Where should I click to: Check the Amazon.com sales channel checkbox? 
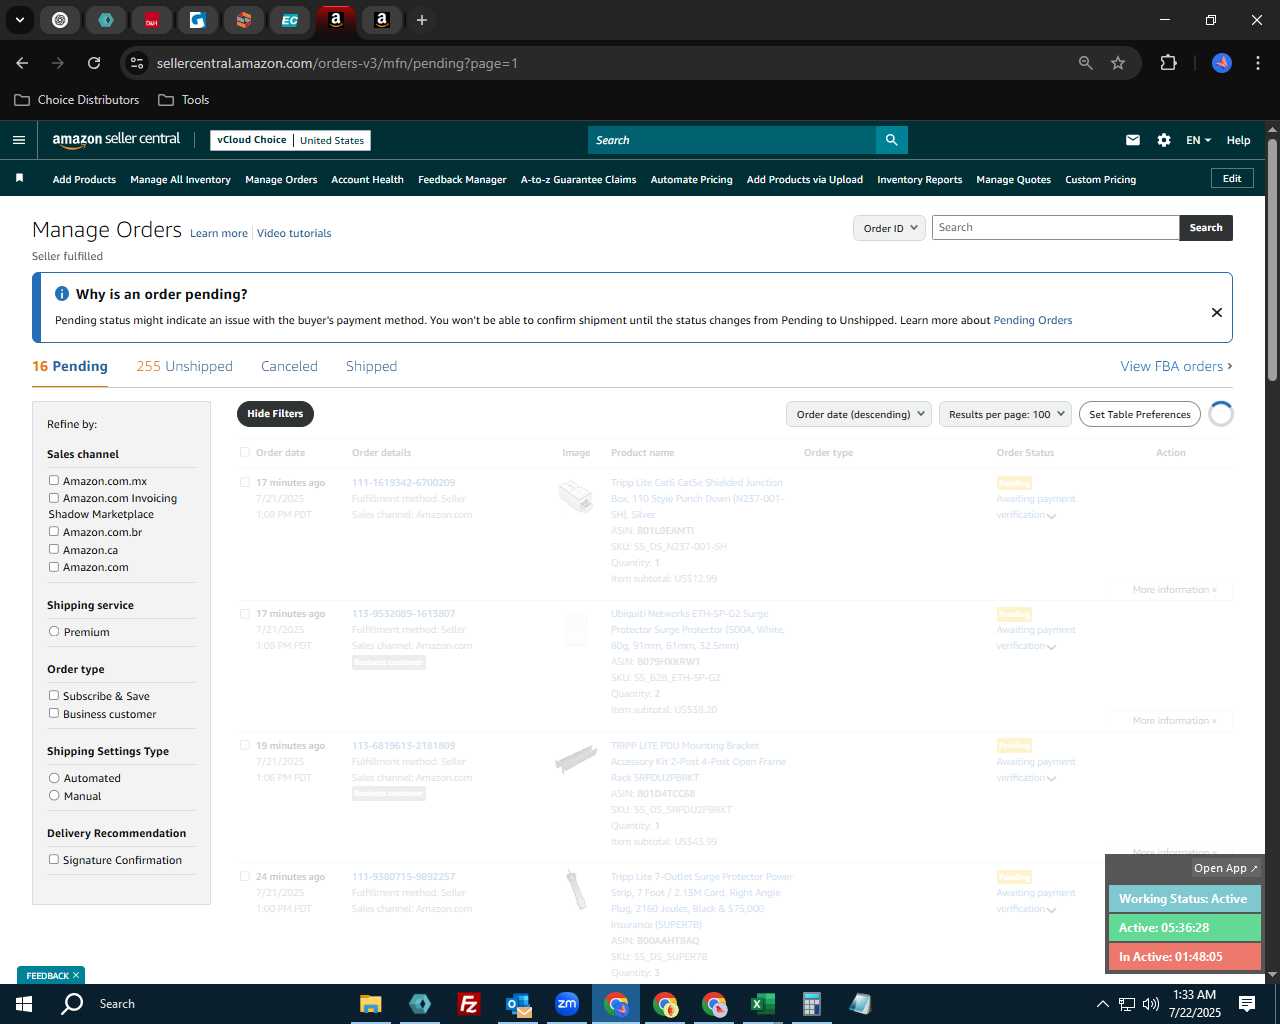54,566
